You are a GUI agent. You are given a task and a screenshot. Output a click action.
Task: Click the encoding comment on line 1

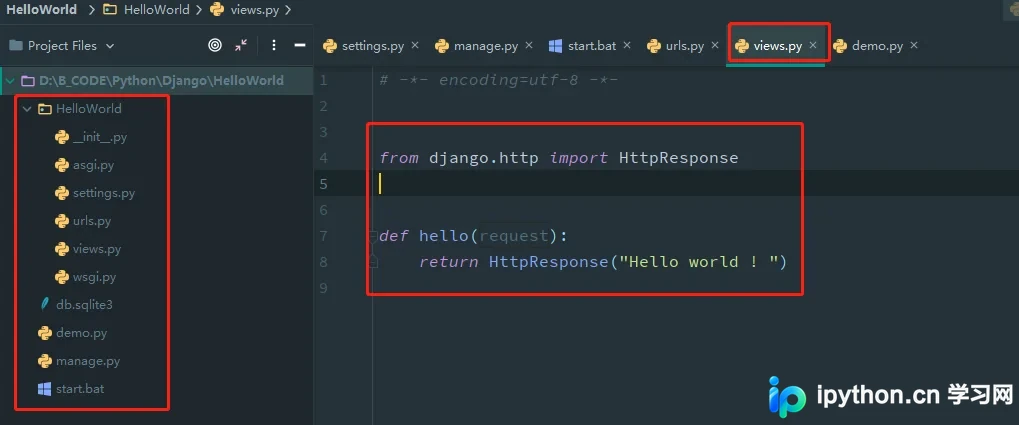pos(498,80)
